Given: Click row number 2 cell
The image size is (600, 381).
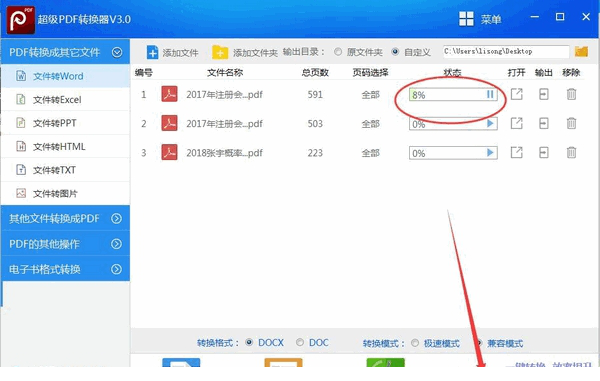Looking at the screenshot, I should (144, 124).
